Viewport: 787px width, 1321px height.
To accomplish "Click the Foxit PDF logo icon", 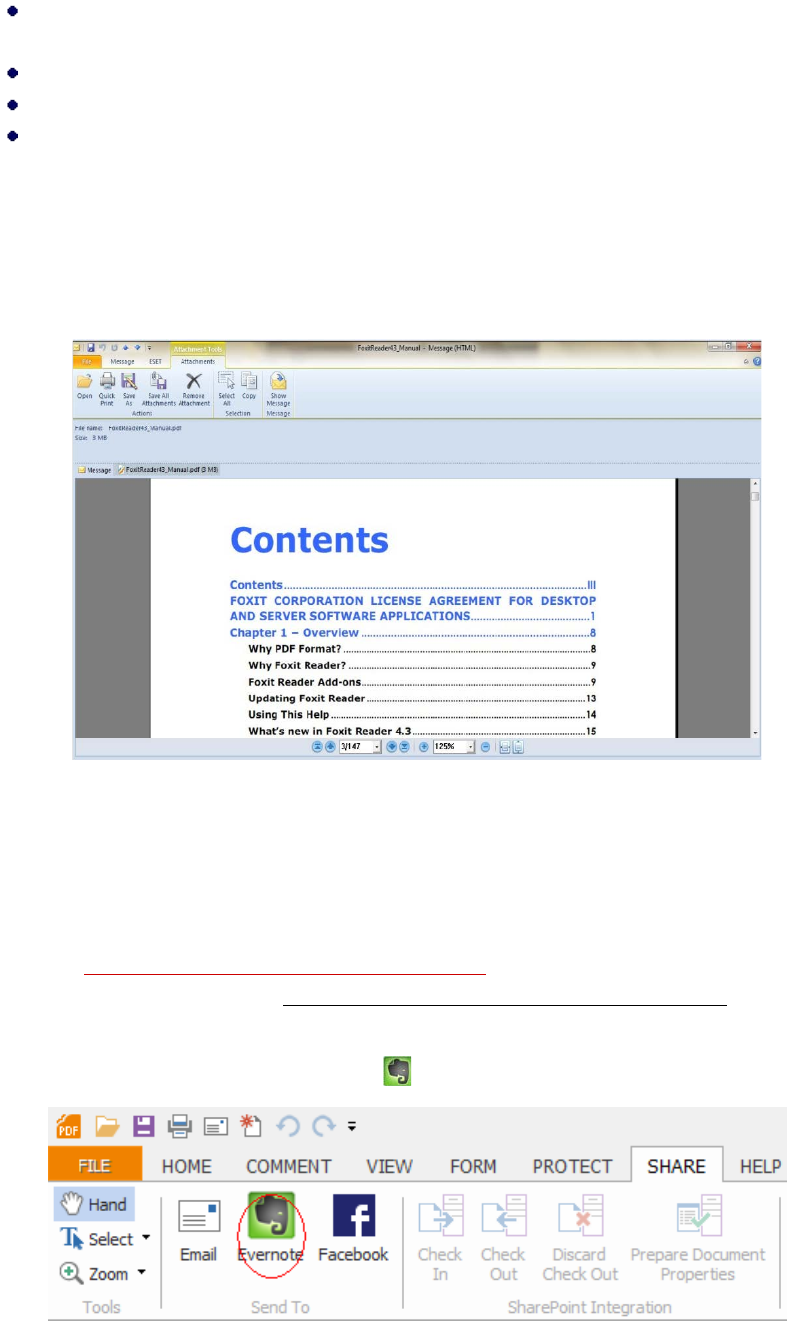I will point(69,1126).
